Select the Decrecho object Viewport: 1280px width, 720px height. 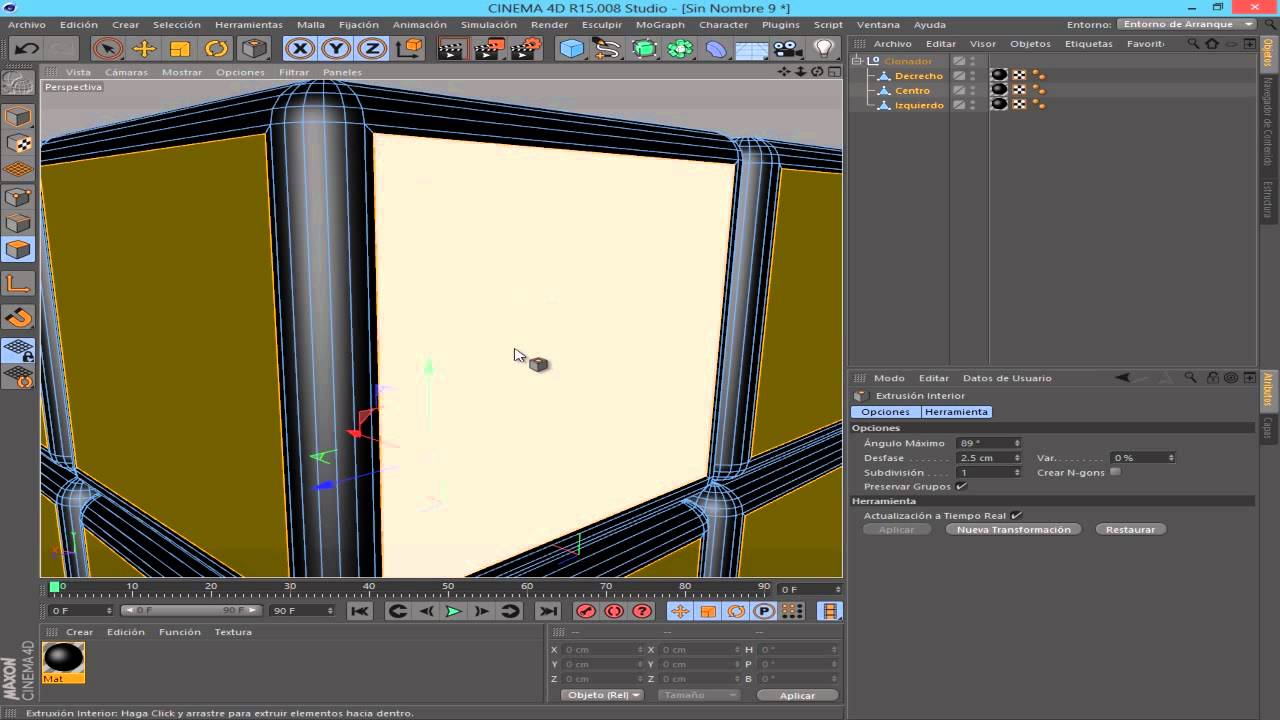pyautogui.click(x=918, y=76)
